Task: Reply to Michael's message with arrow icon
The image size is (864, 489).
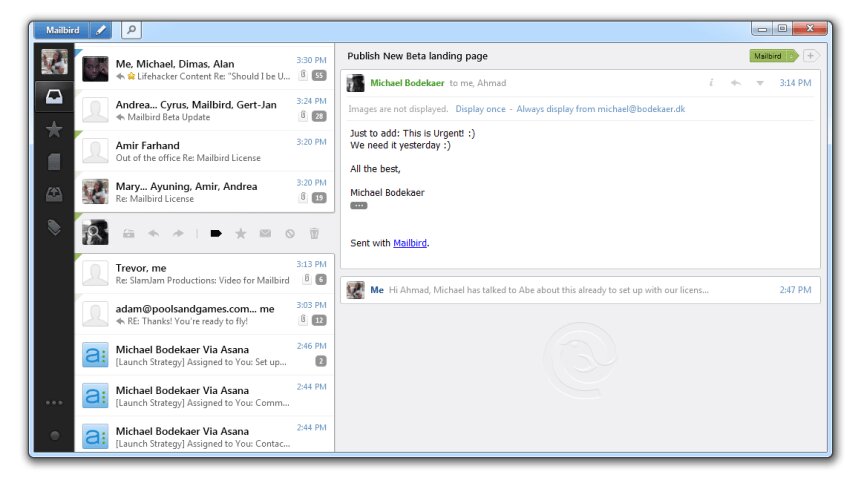Action: [x=735, y=83]
